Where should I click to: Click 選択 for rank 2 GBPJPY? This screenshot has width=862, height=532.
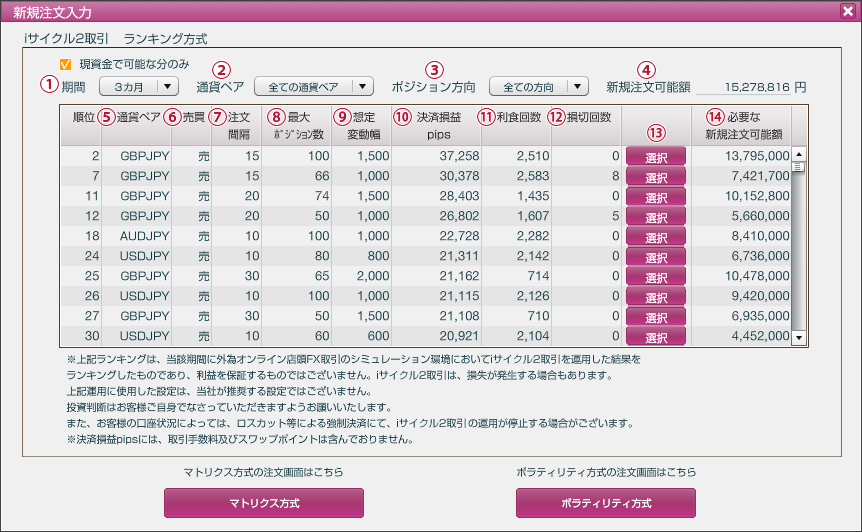point(656,156)
